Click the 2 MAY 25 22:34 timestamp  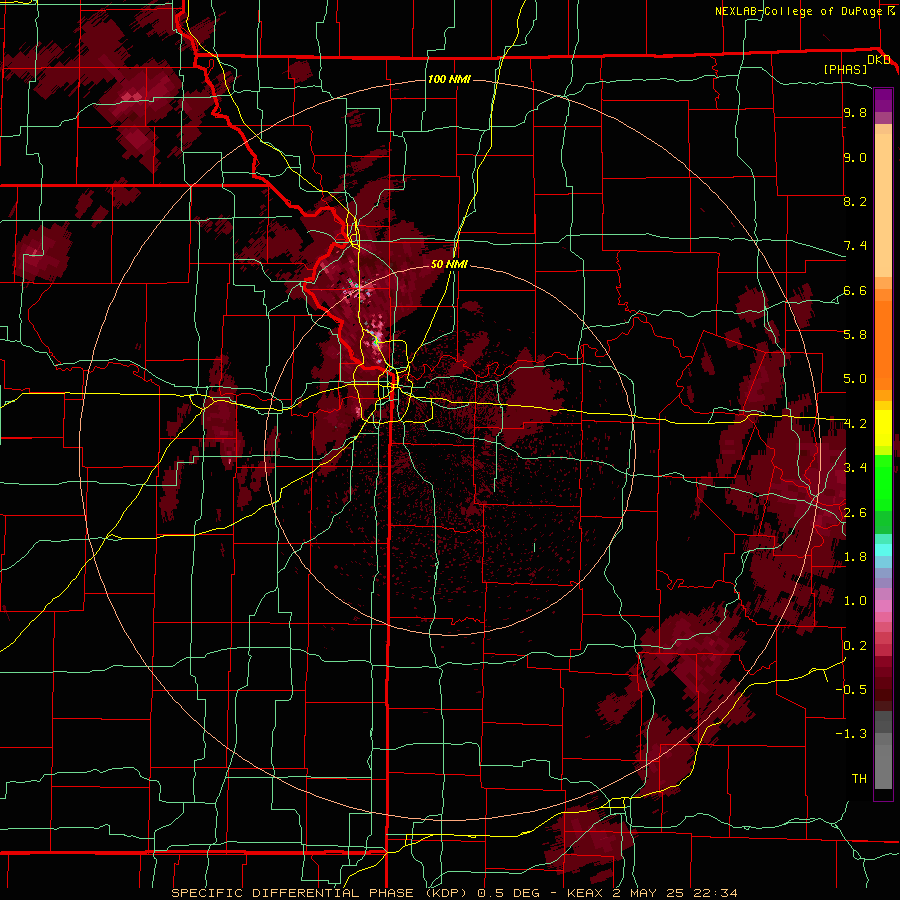[x=672, y=893]
